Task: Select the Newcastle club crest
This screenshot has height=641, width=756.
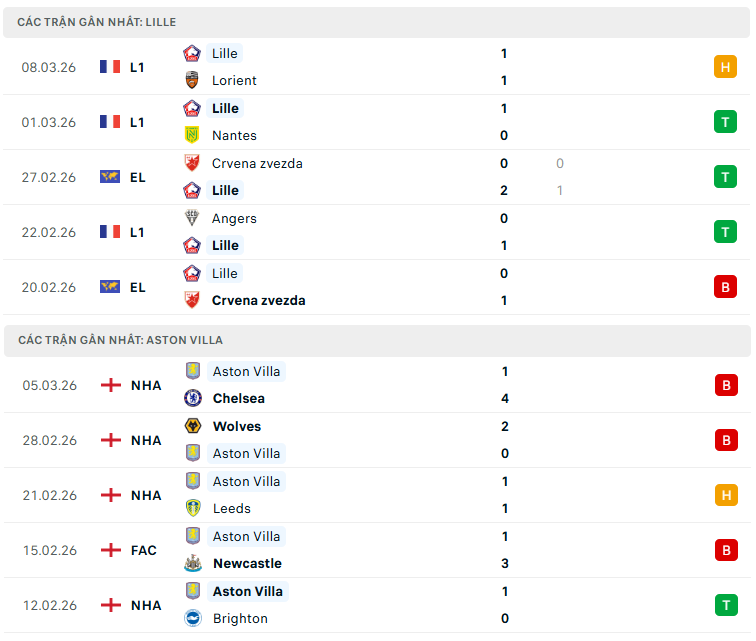Action: tap(193, 563)
